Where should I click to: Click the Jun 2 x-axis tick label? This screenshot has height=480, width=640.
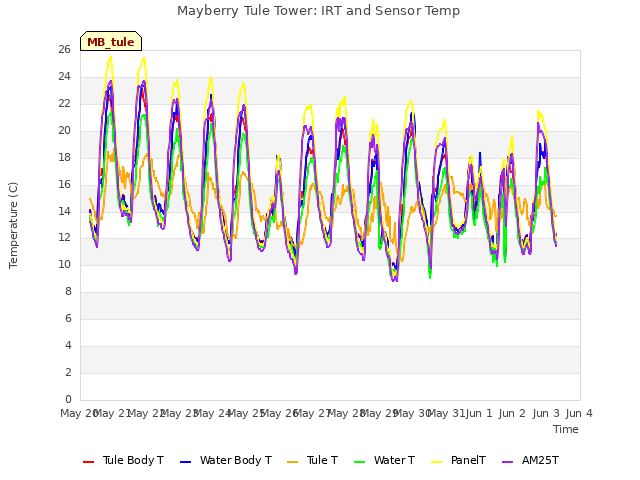click(512, 413)
